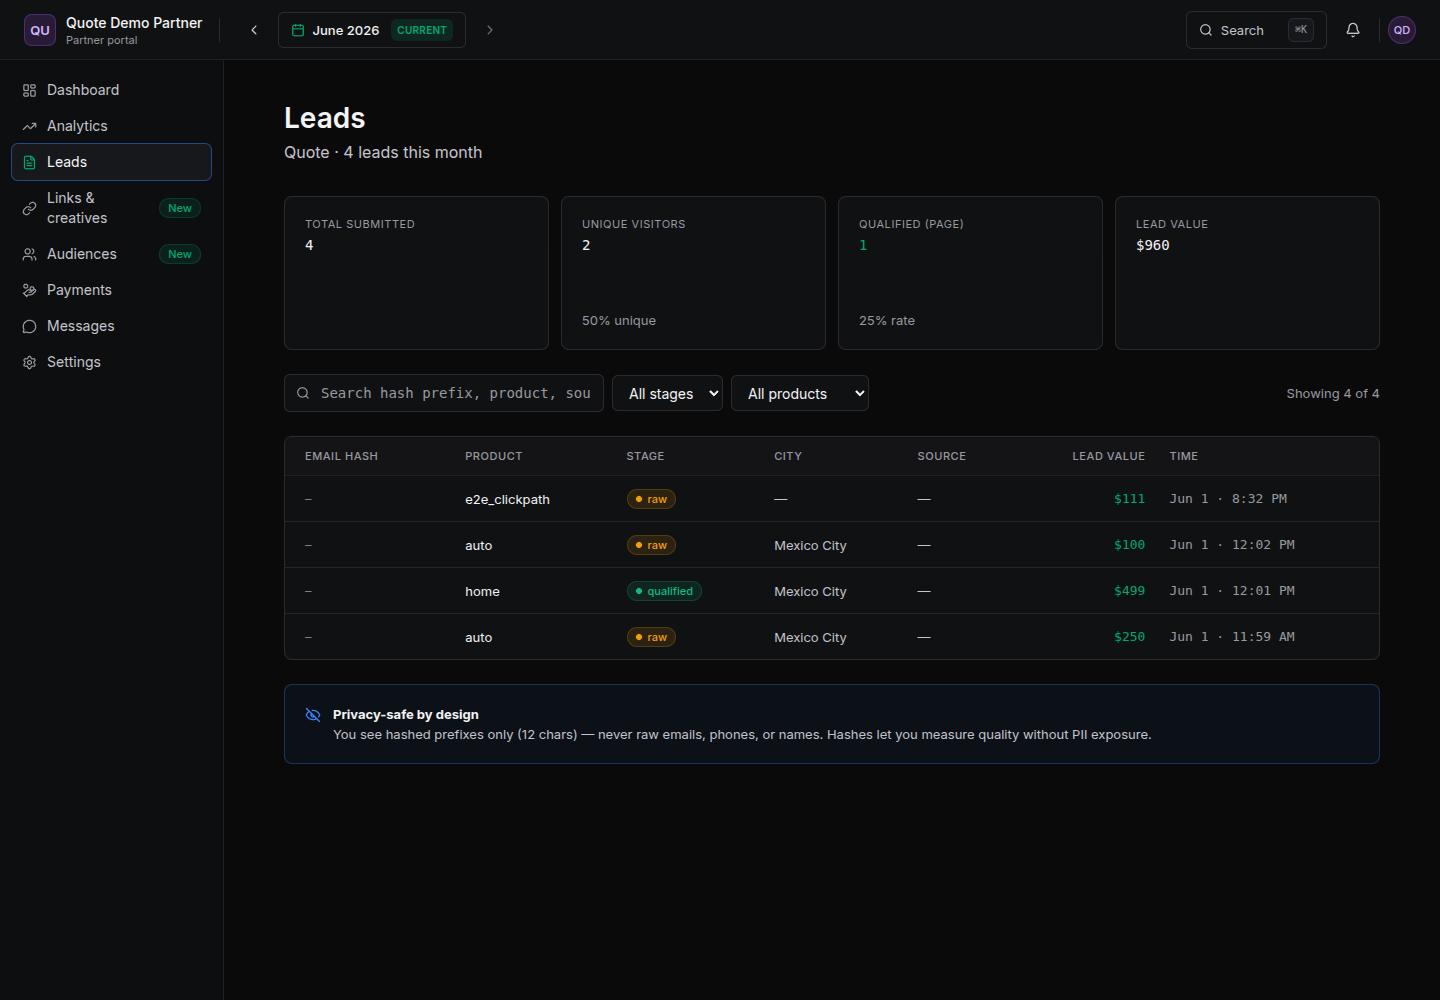Image resolution: width=1440 pixels, height=1000 pixels.
Task: Click New badge beside Links & creatives
Action: [180, 208]
